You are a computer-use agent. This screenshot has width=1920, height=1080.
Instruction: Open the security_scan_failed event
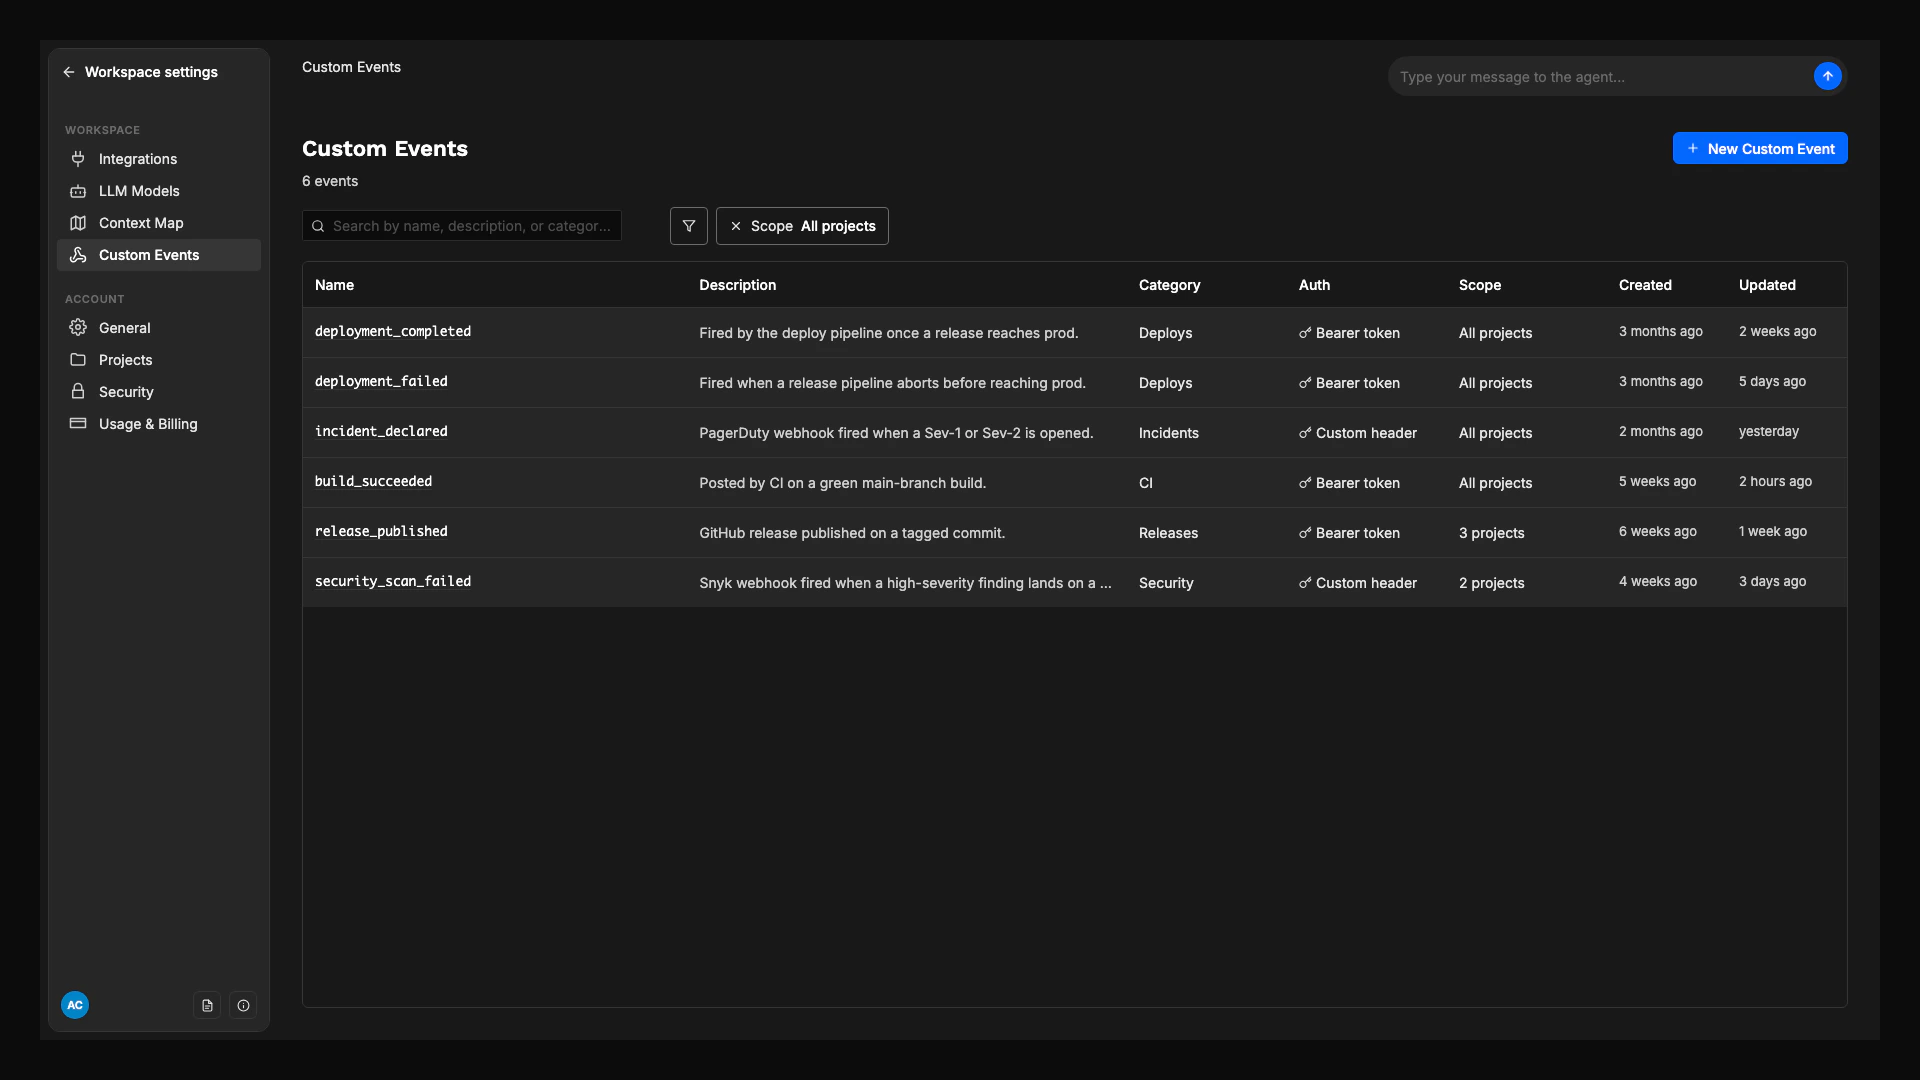[x=392, y=582]
